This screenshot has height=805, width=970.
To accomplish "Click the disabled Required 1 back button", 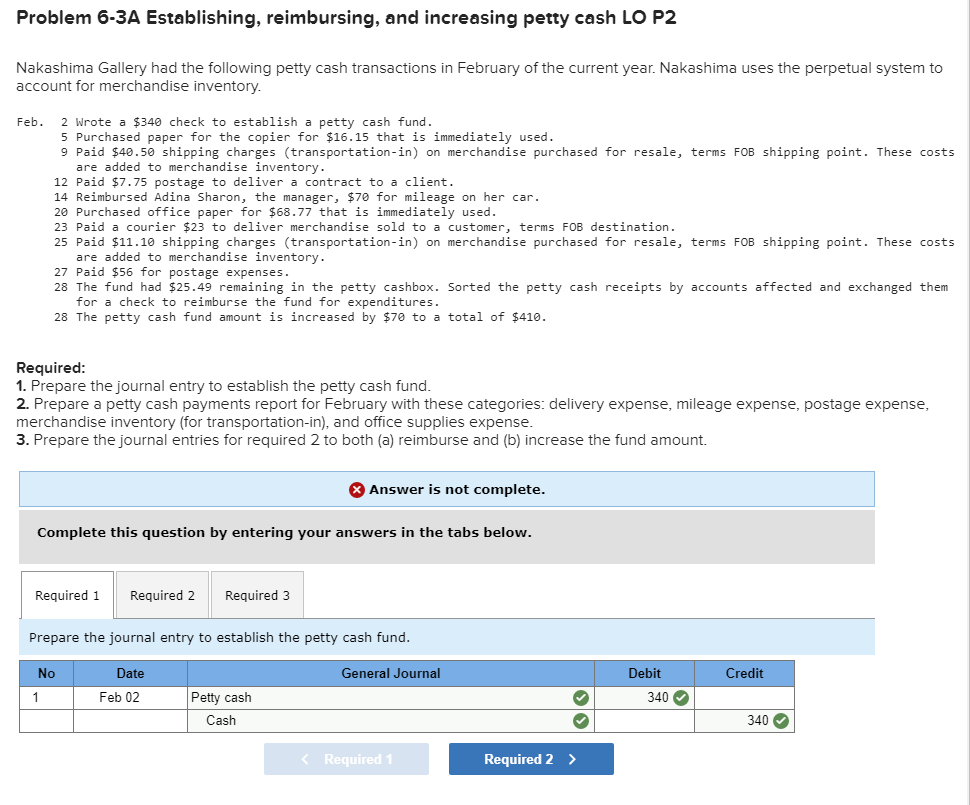I will pos(346,759).
